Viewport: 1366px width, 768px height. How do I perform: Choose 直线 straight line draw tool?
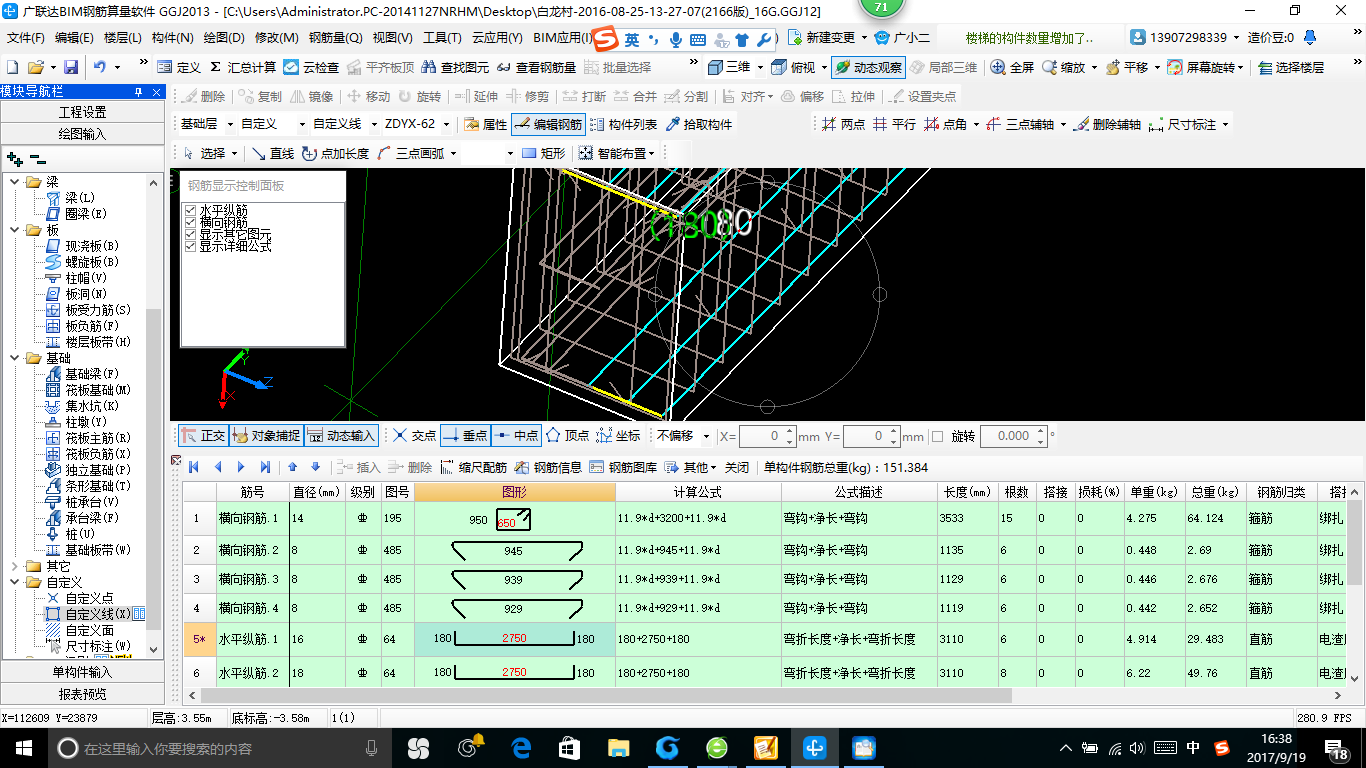[273, 153]
